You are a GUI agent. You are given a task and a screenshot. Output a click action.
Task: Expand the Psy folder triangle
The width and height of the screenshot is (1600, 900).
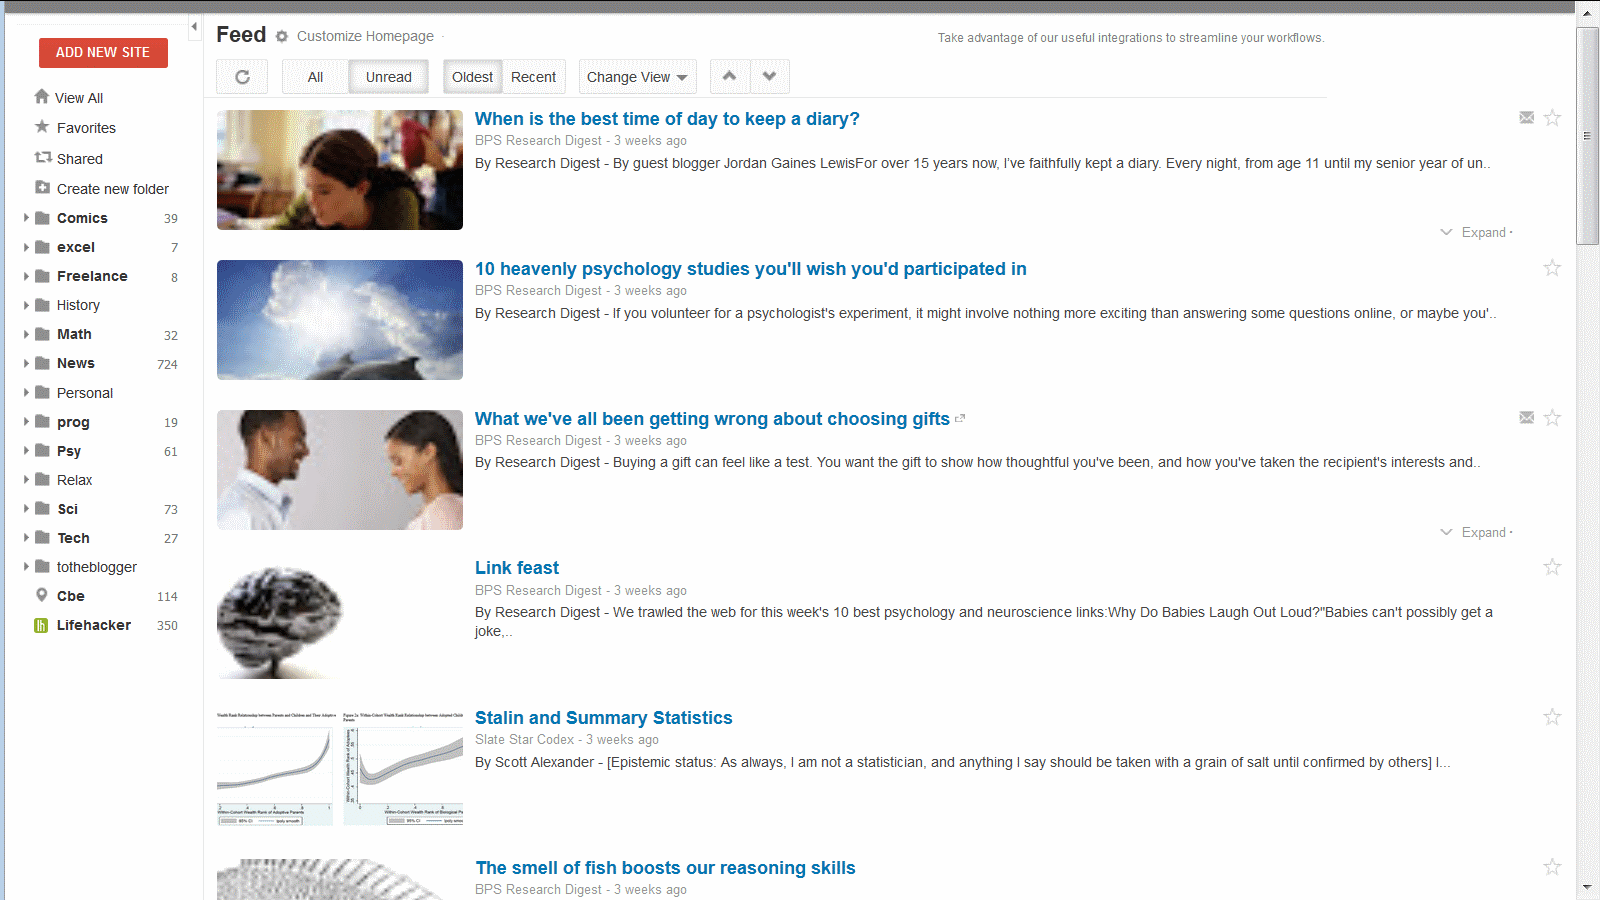coord(26,450)
